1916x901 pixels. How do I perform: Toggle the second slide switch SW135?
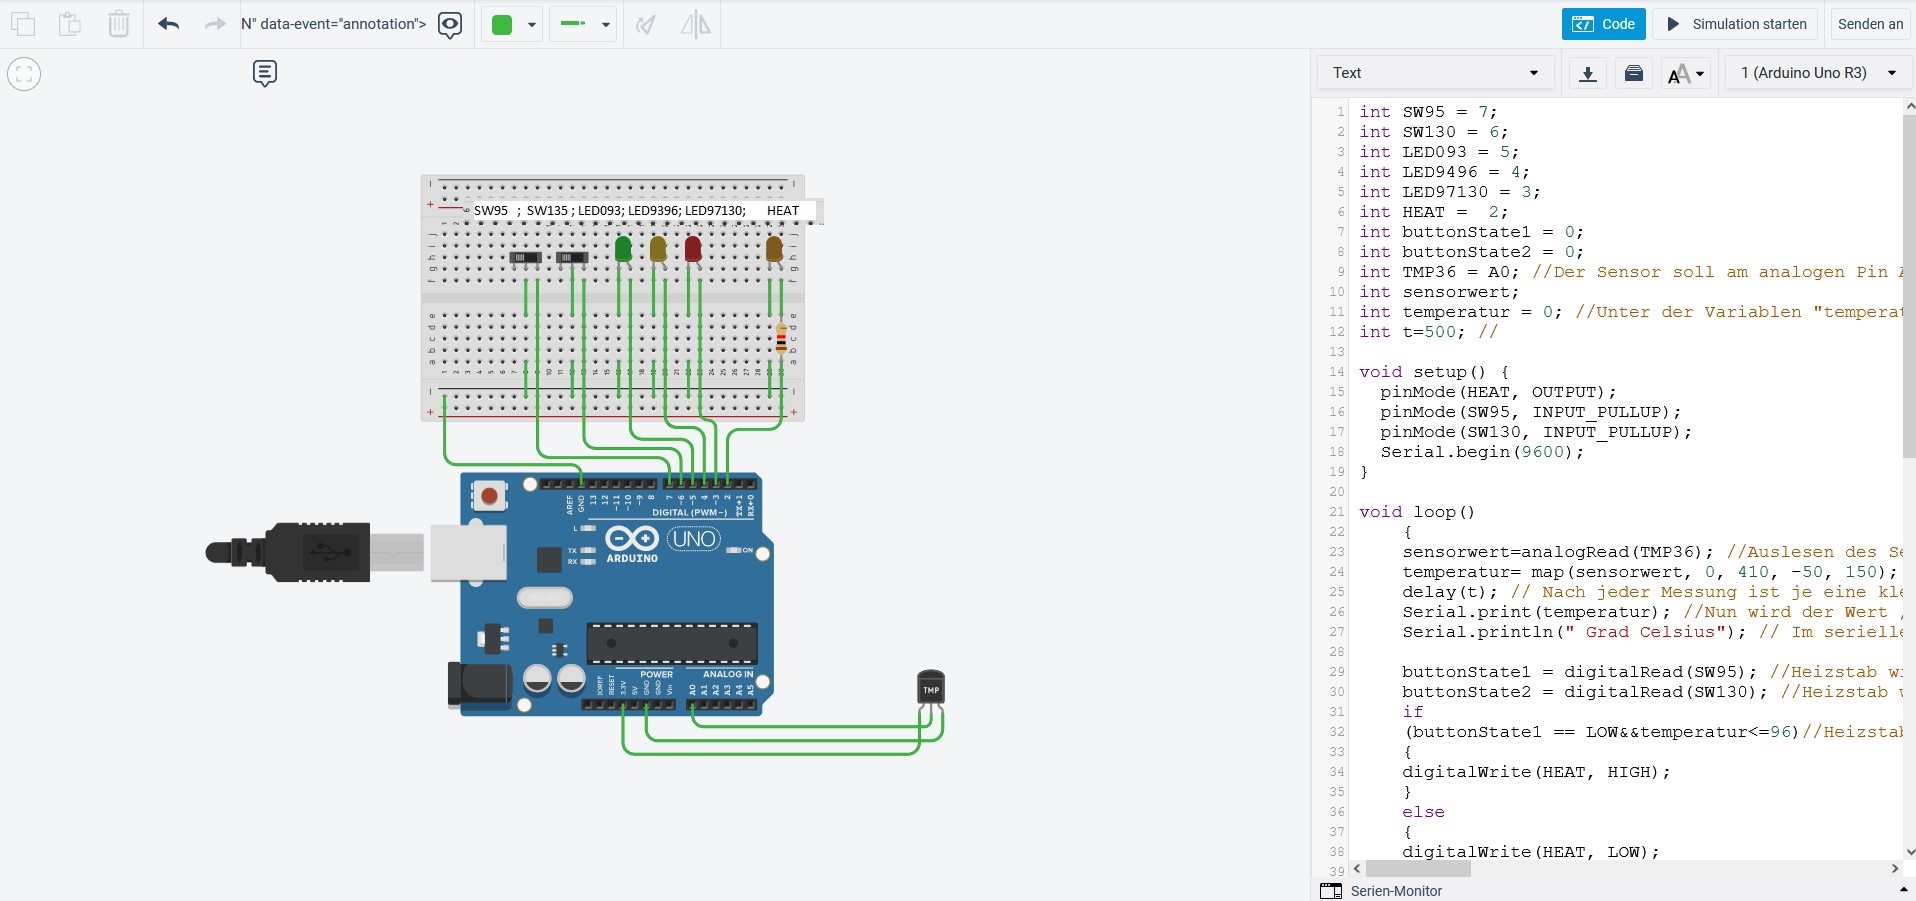coord(572,258)
